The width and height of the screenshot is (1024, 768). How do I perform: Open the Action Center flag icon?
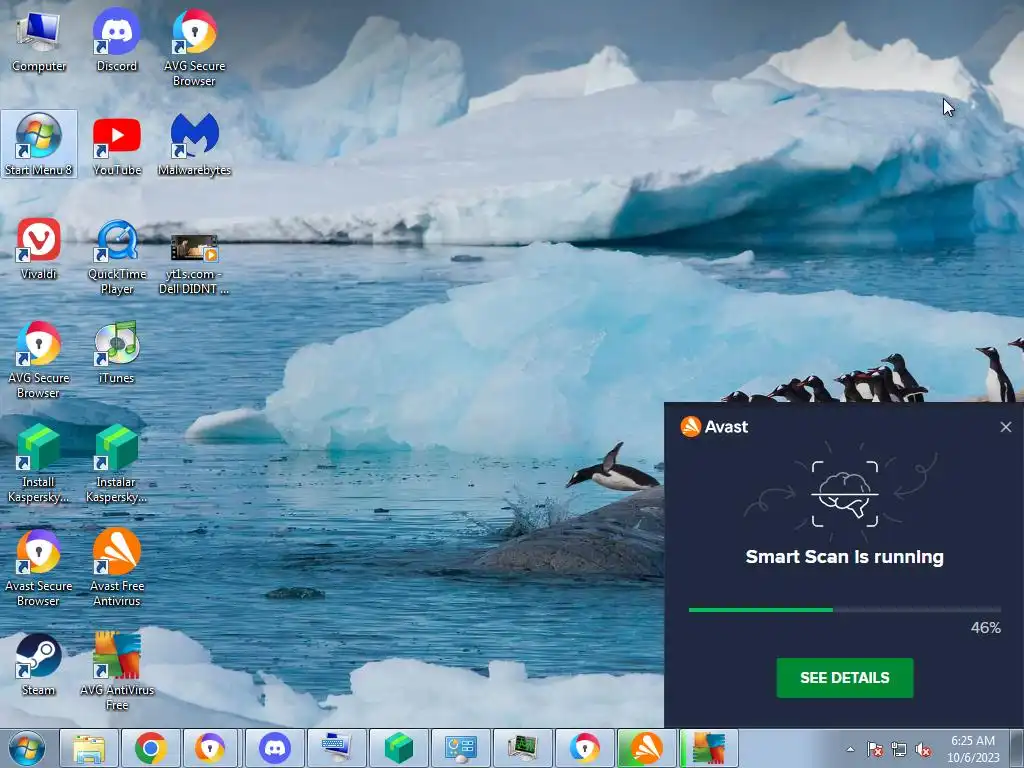point(874,749)
